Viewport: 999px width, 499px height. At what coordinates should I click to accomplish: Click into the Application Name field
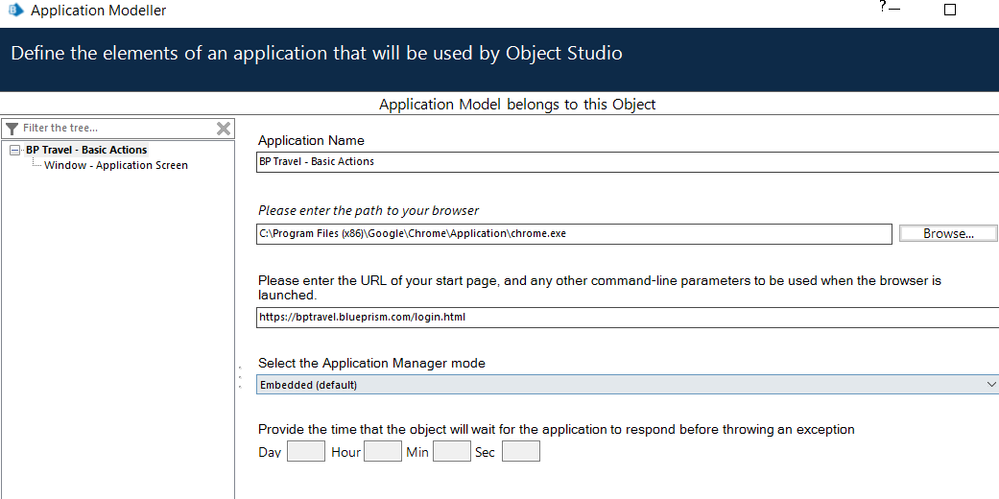pyautogui.click(x=627, y=161)
